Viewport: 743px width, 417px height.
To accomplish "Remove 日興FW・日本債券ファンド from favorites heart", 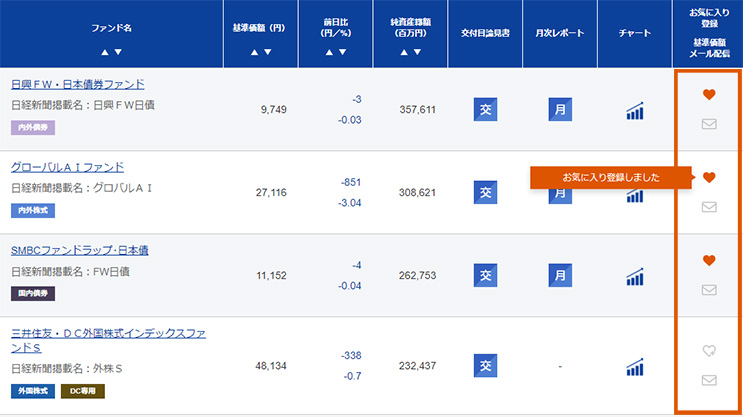I will (x=709, y=95).
